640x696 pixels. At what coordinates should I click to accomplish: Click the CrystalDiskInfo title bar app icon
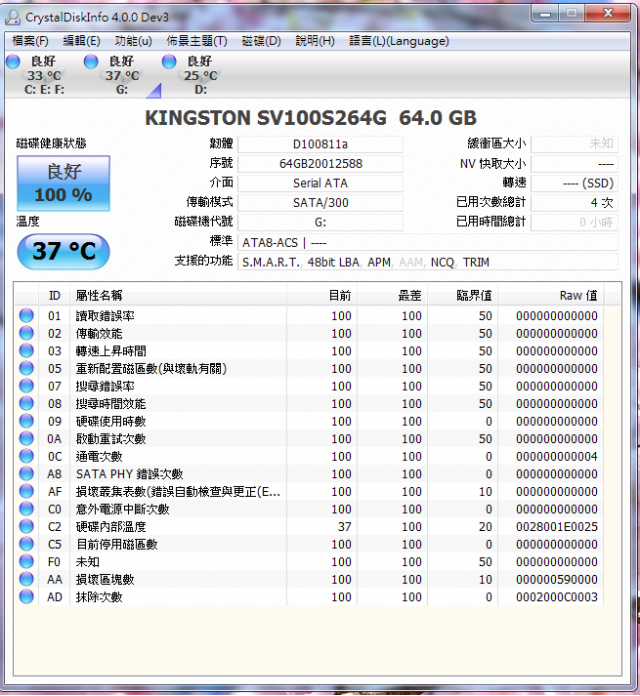[x=13, y=17]
